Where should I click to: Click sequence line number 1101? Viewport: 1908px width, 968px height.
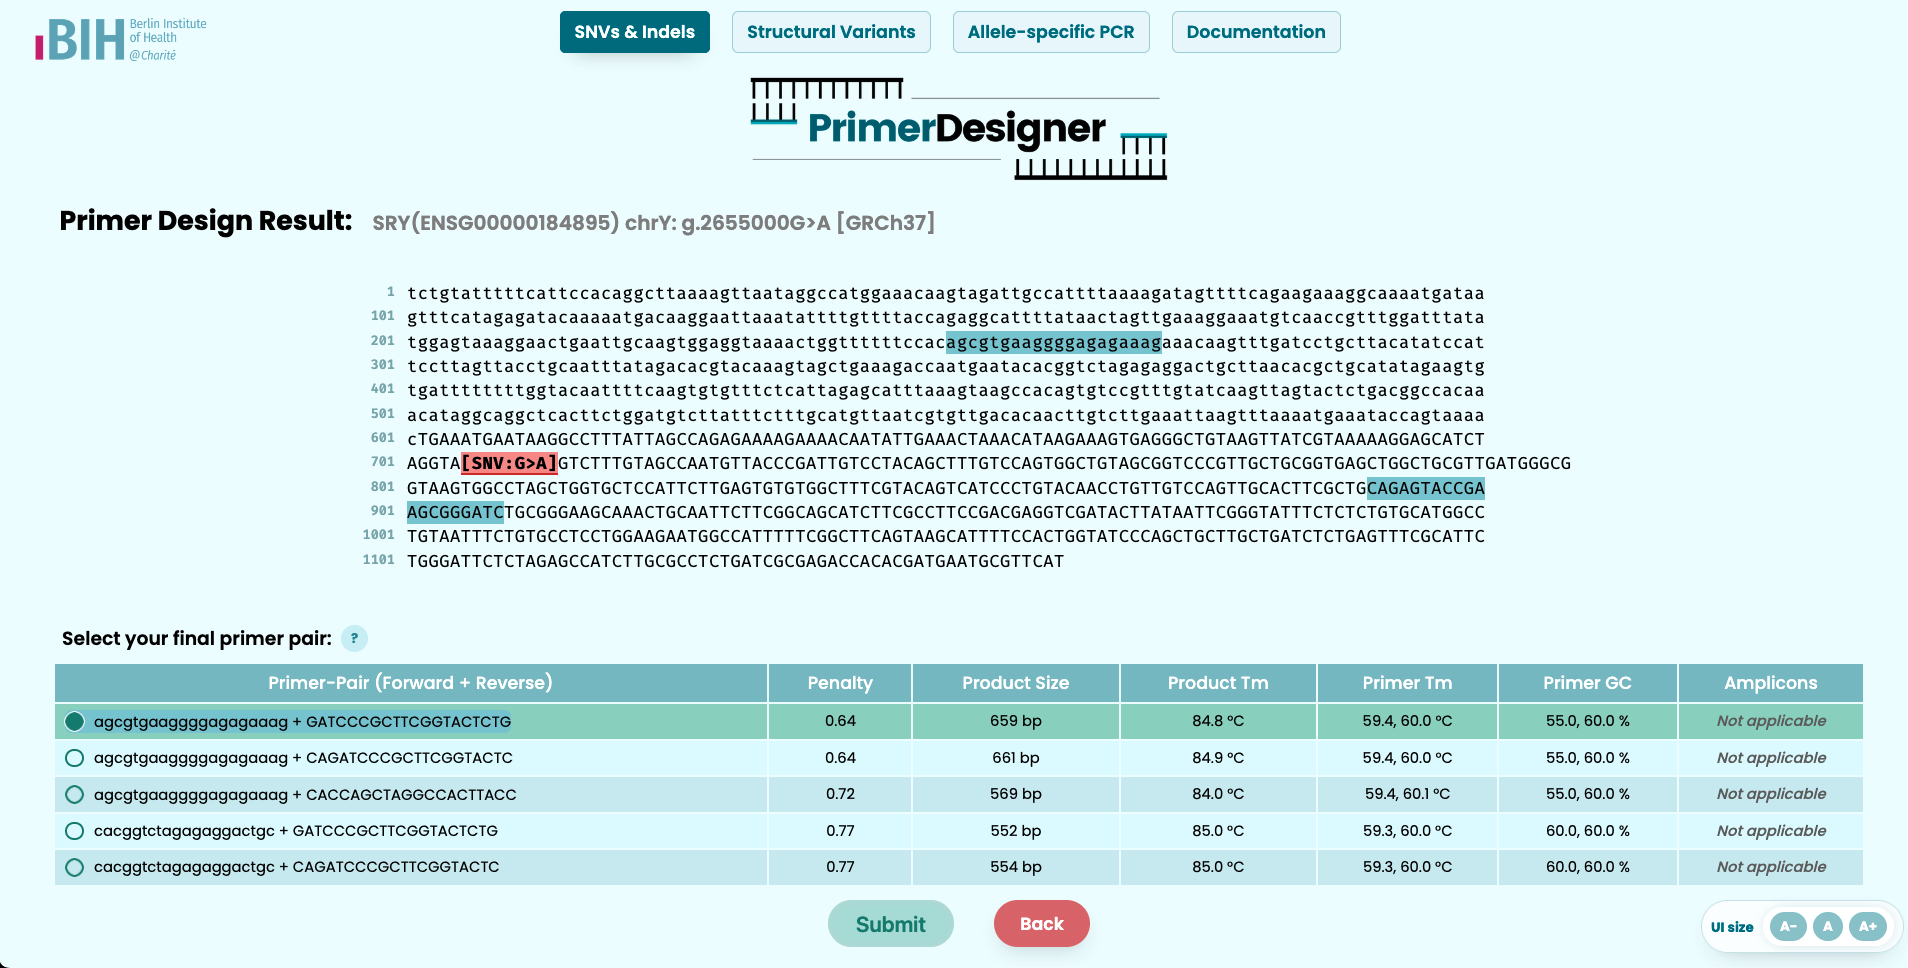pyautogui.click(x=379, y=560)
